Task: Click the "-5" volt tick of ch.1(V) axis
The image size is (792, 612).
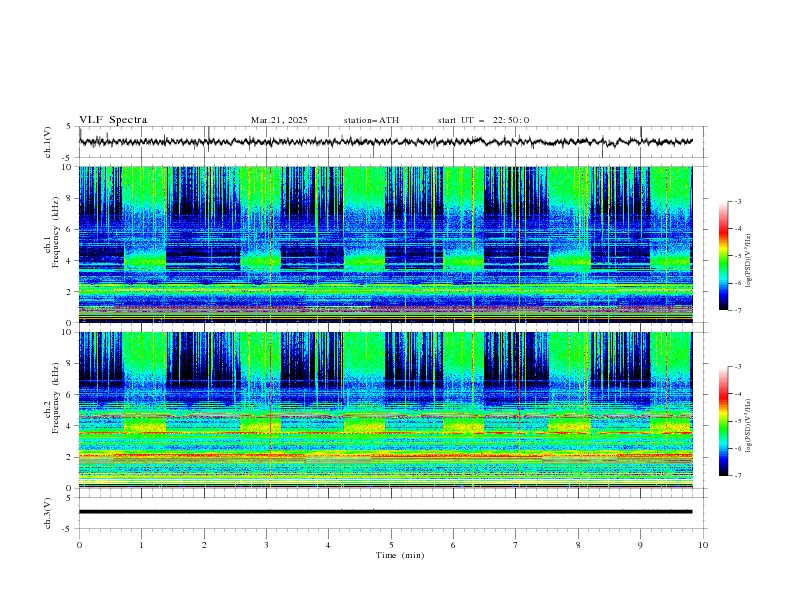Action: [x=68, y=158]
